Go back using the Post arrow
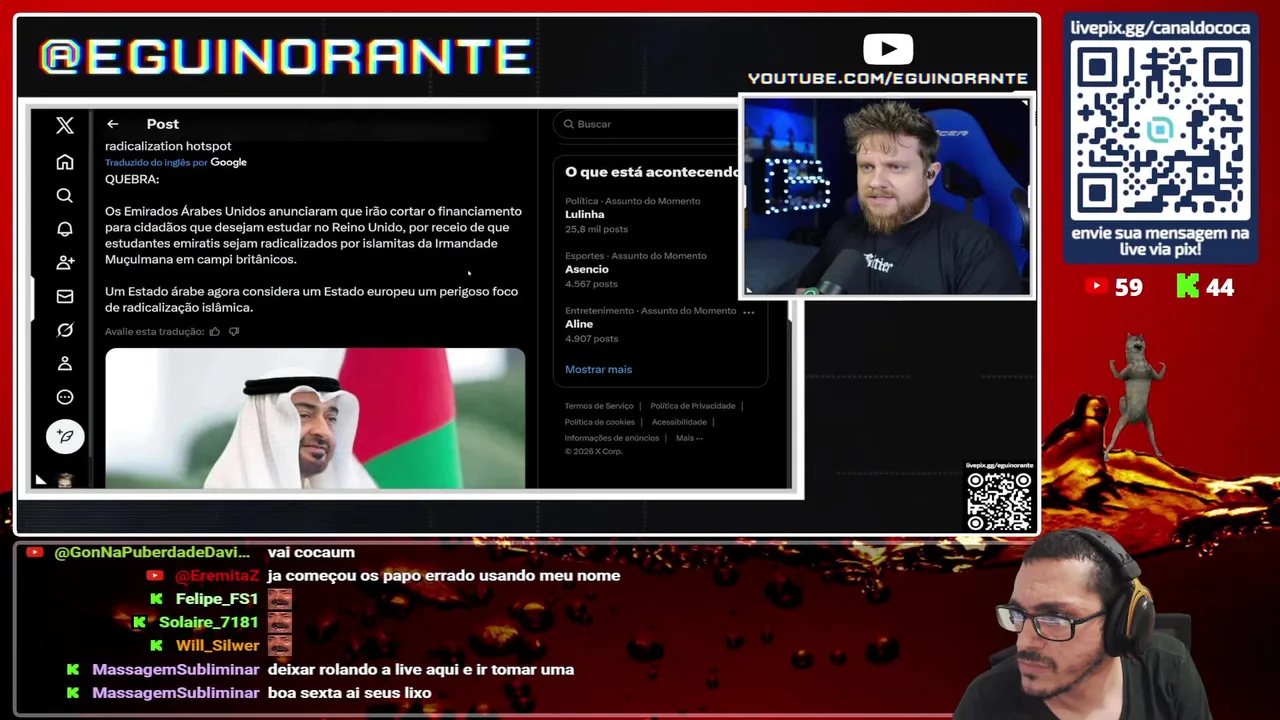This screenshot has height=720, width=1280. point(112,124)
